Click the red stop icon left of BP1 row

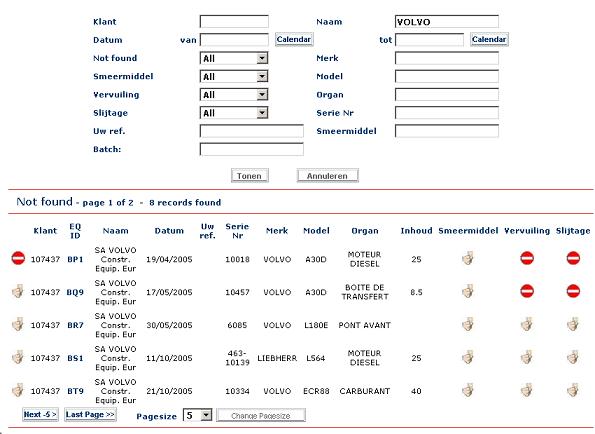click(18, 258)
